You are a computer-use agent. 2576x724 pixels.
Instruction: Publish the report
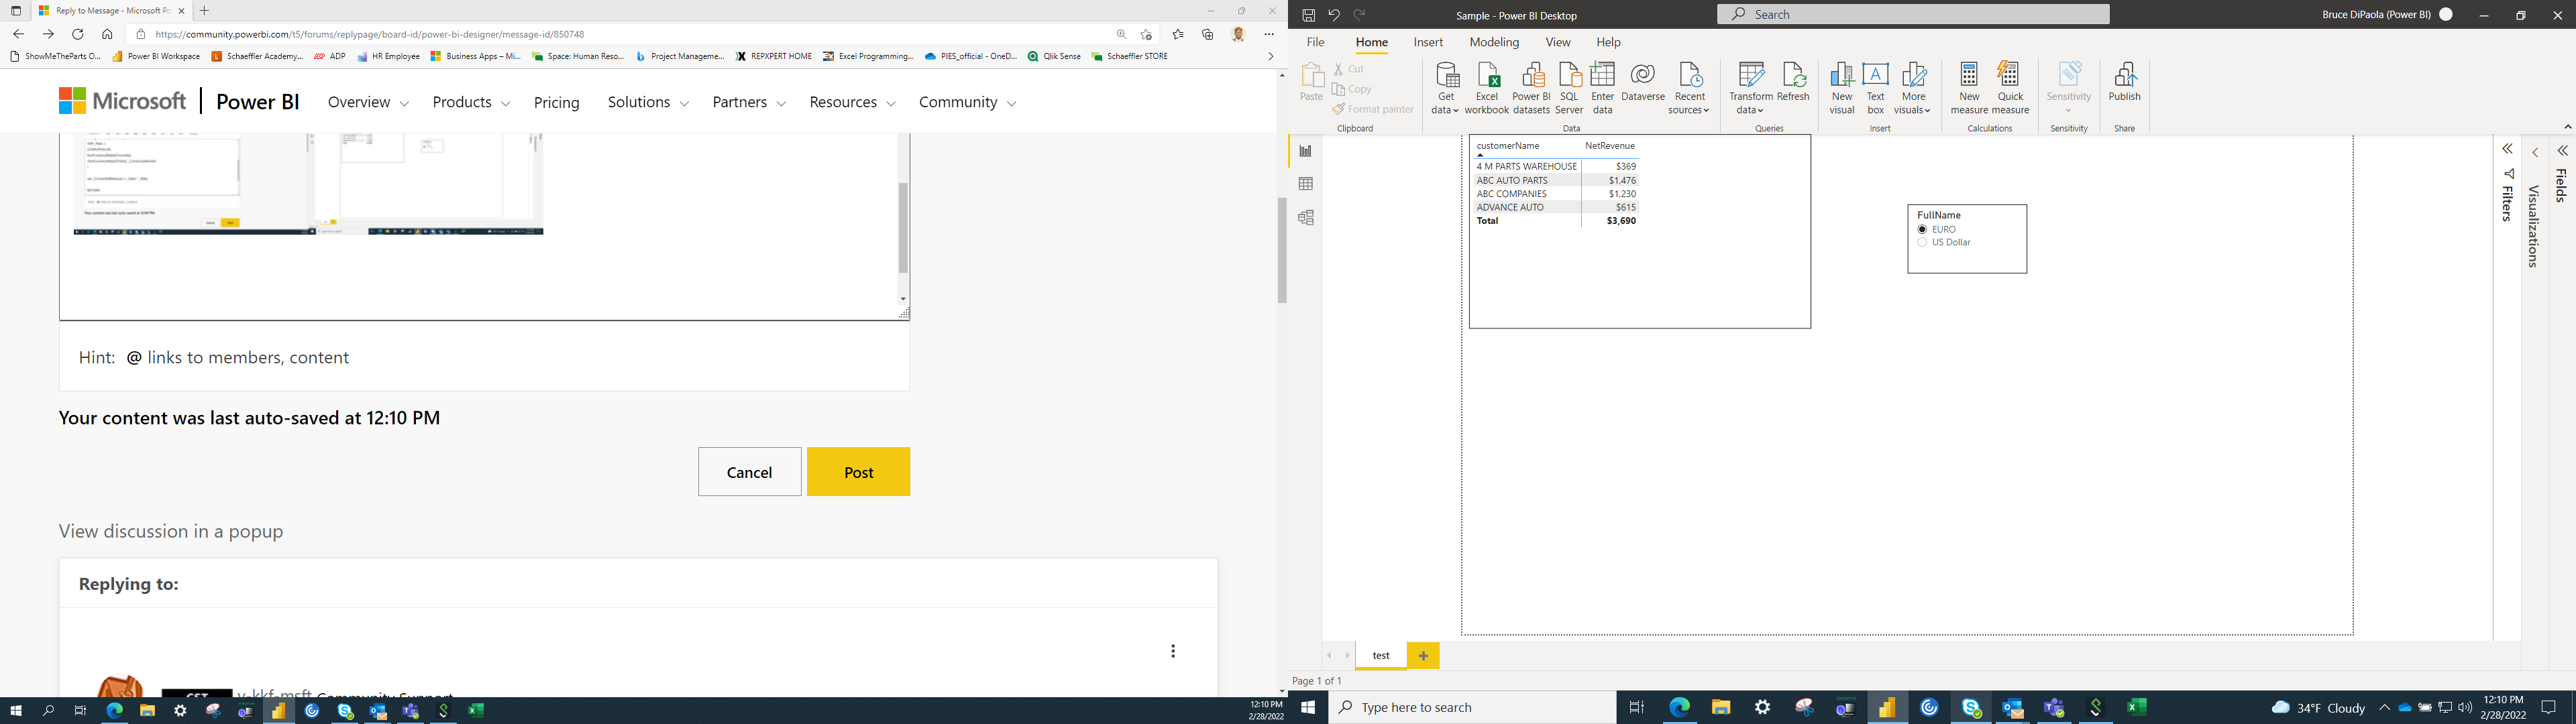2124,82
